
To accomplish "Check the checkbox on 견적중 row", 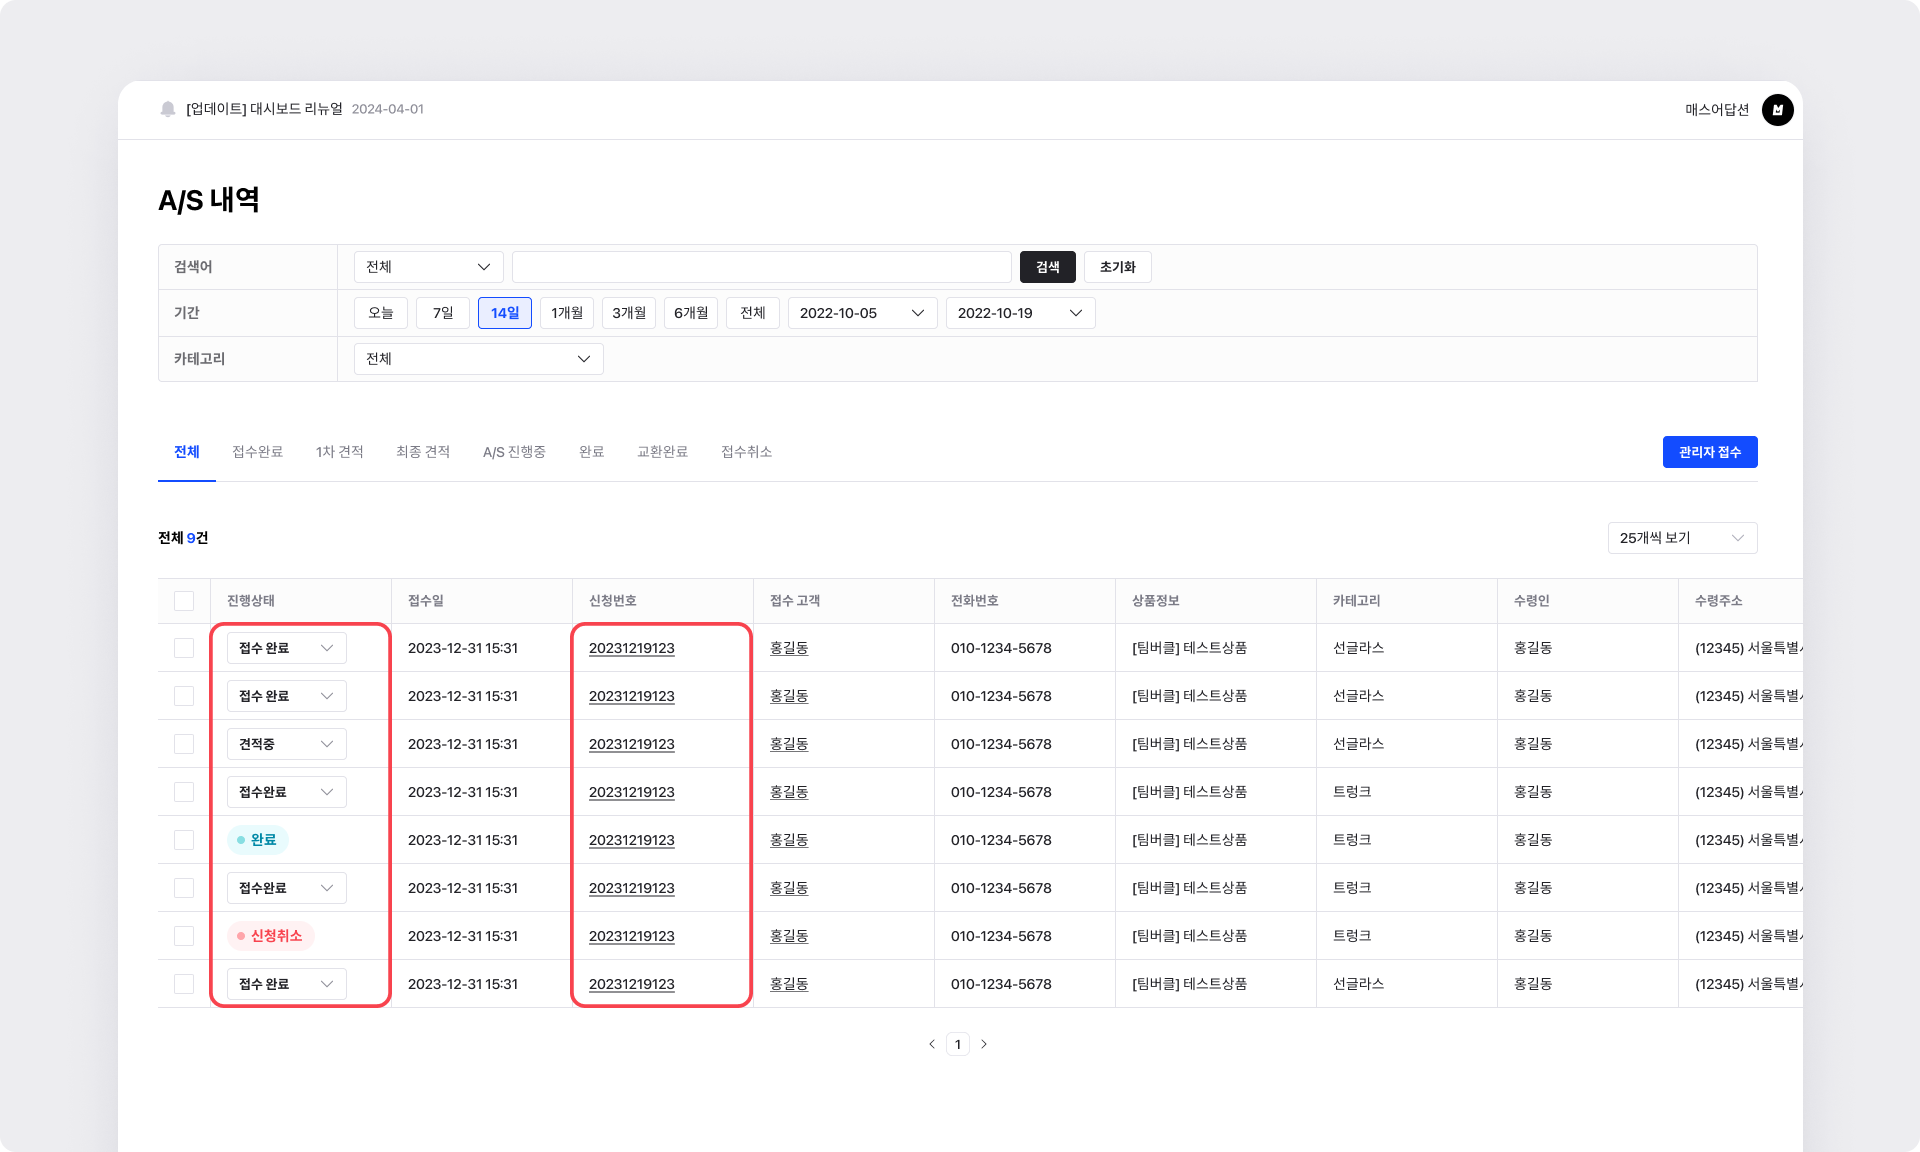I will tap(184, 744).
